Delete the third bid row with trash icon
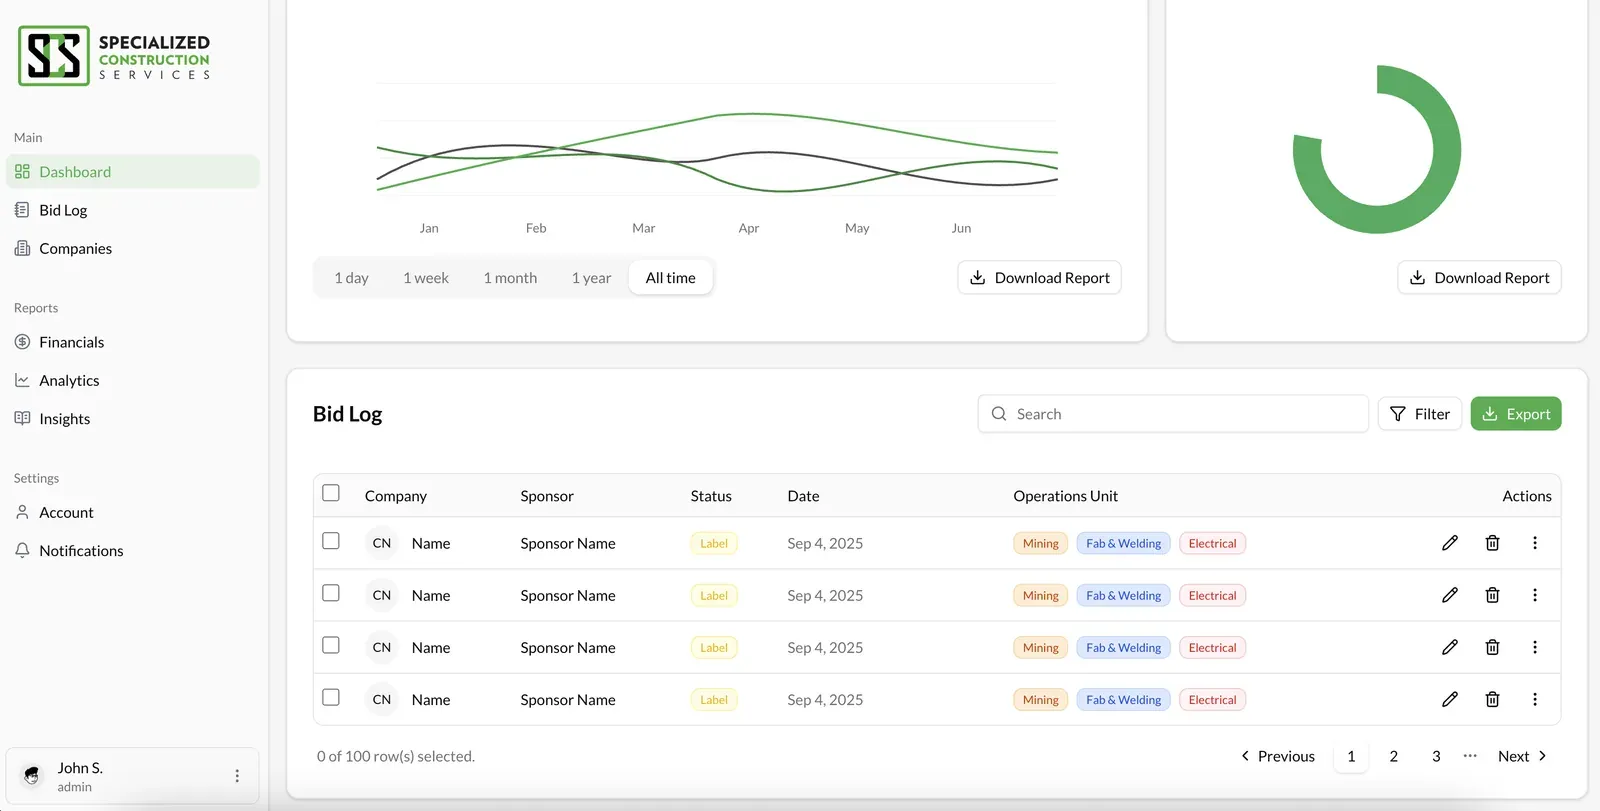 point(1492,647)
